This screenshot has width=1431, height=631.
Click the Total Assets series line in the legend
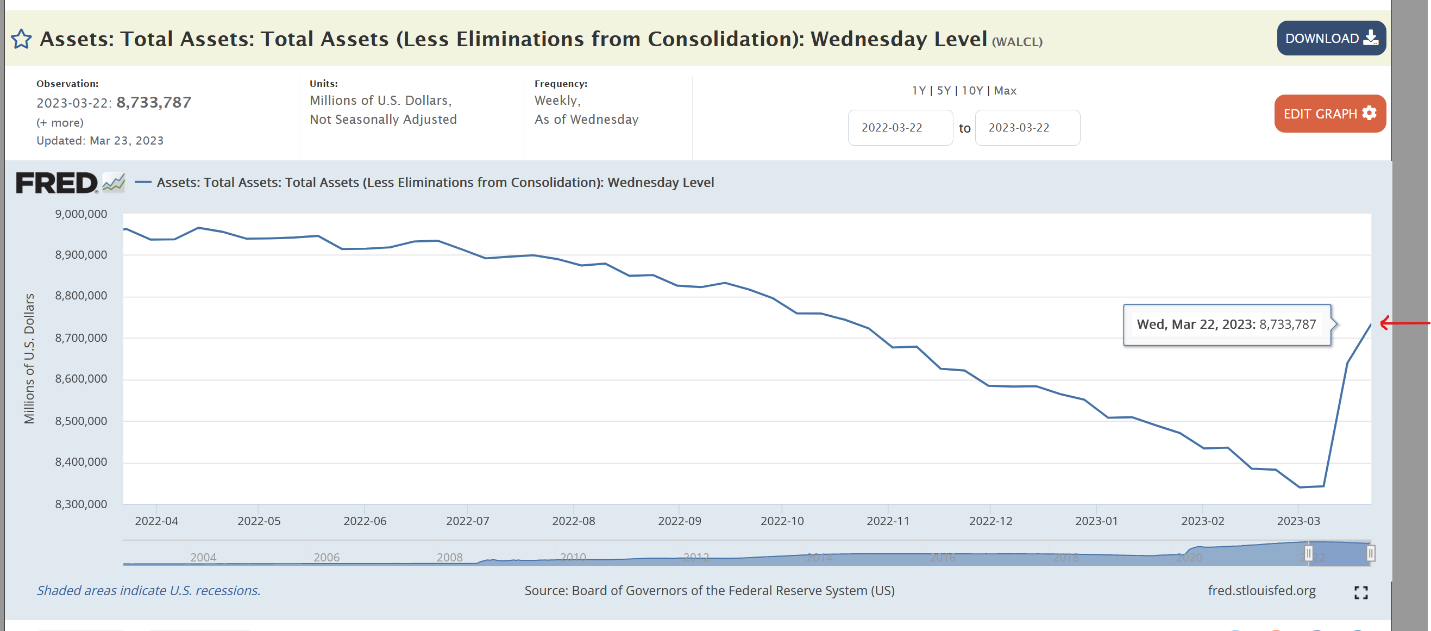tap(143, 183)
